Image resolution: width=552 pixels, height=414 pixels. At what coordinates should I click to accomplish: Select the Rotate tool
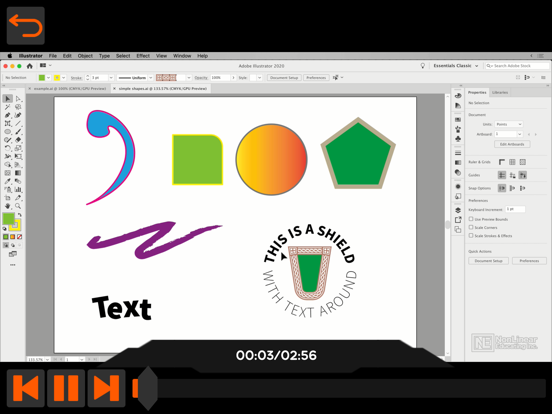point(7,148)
